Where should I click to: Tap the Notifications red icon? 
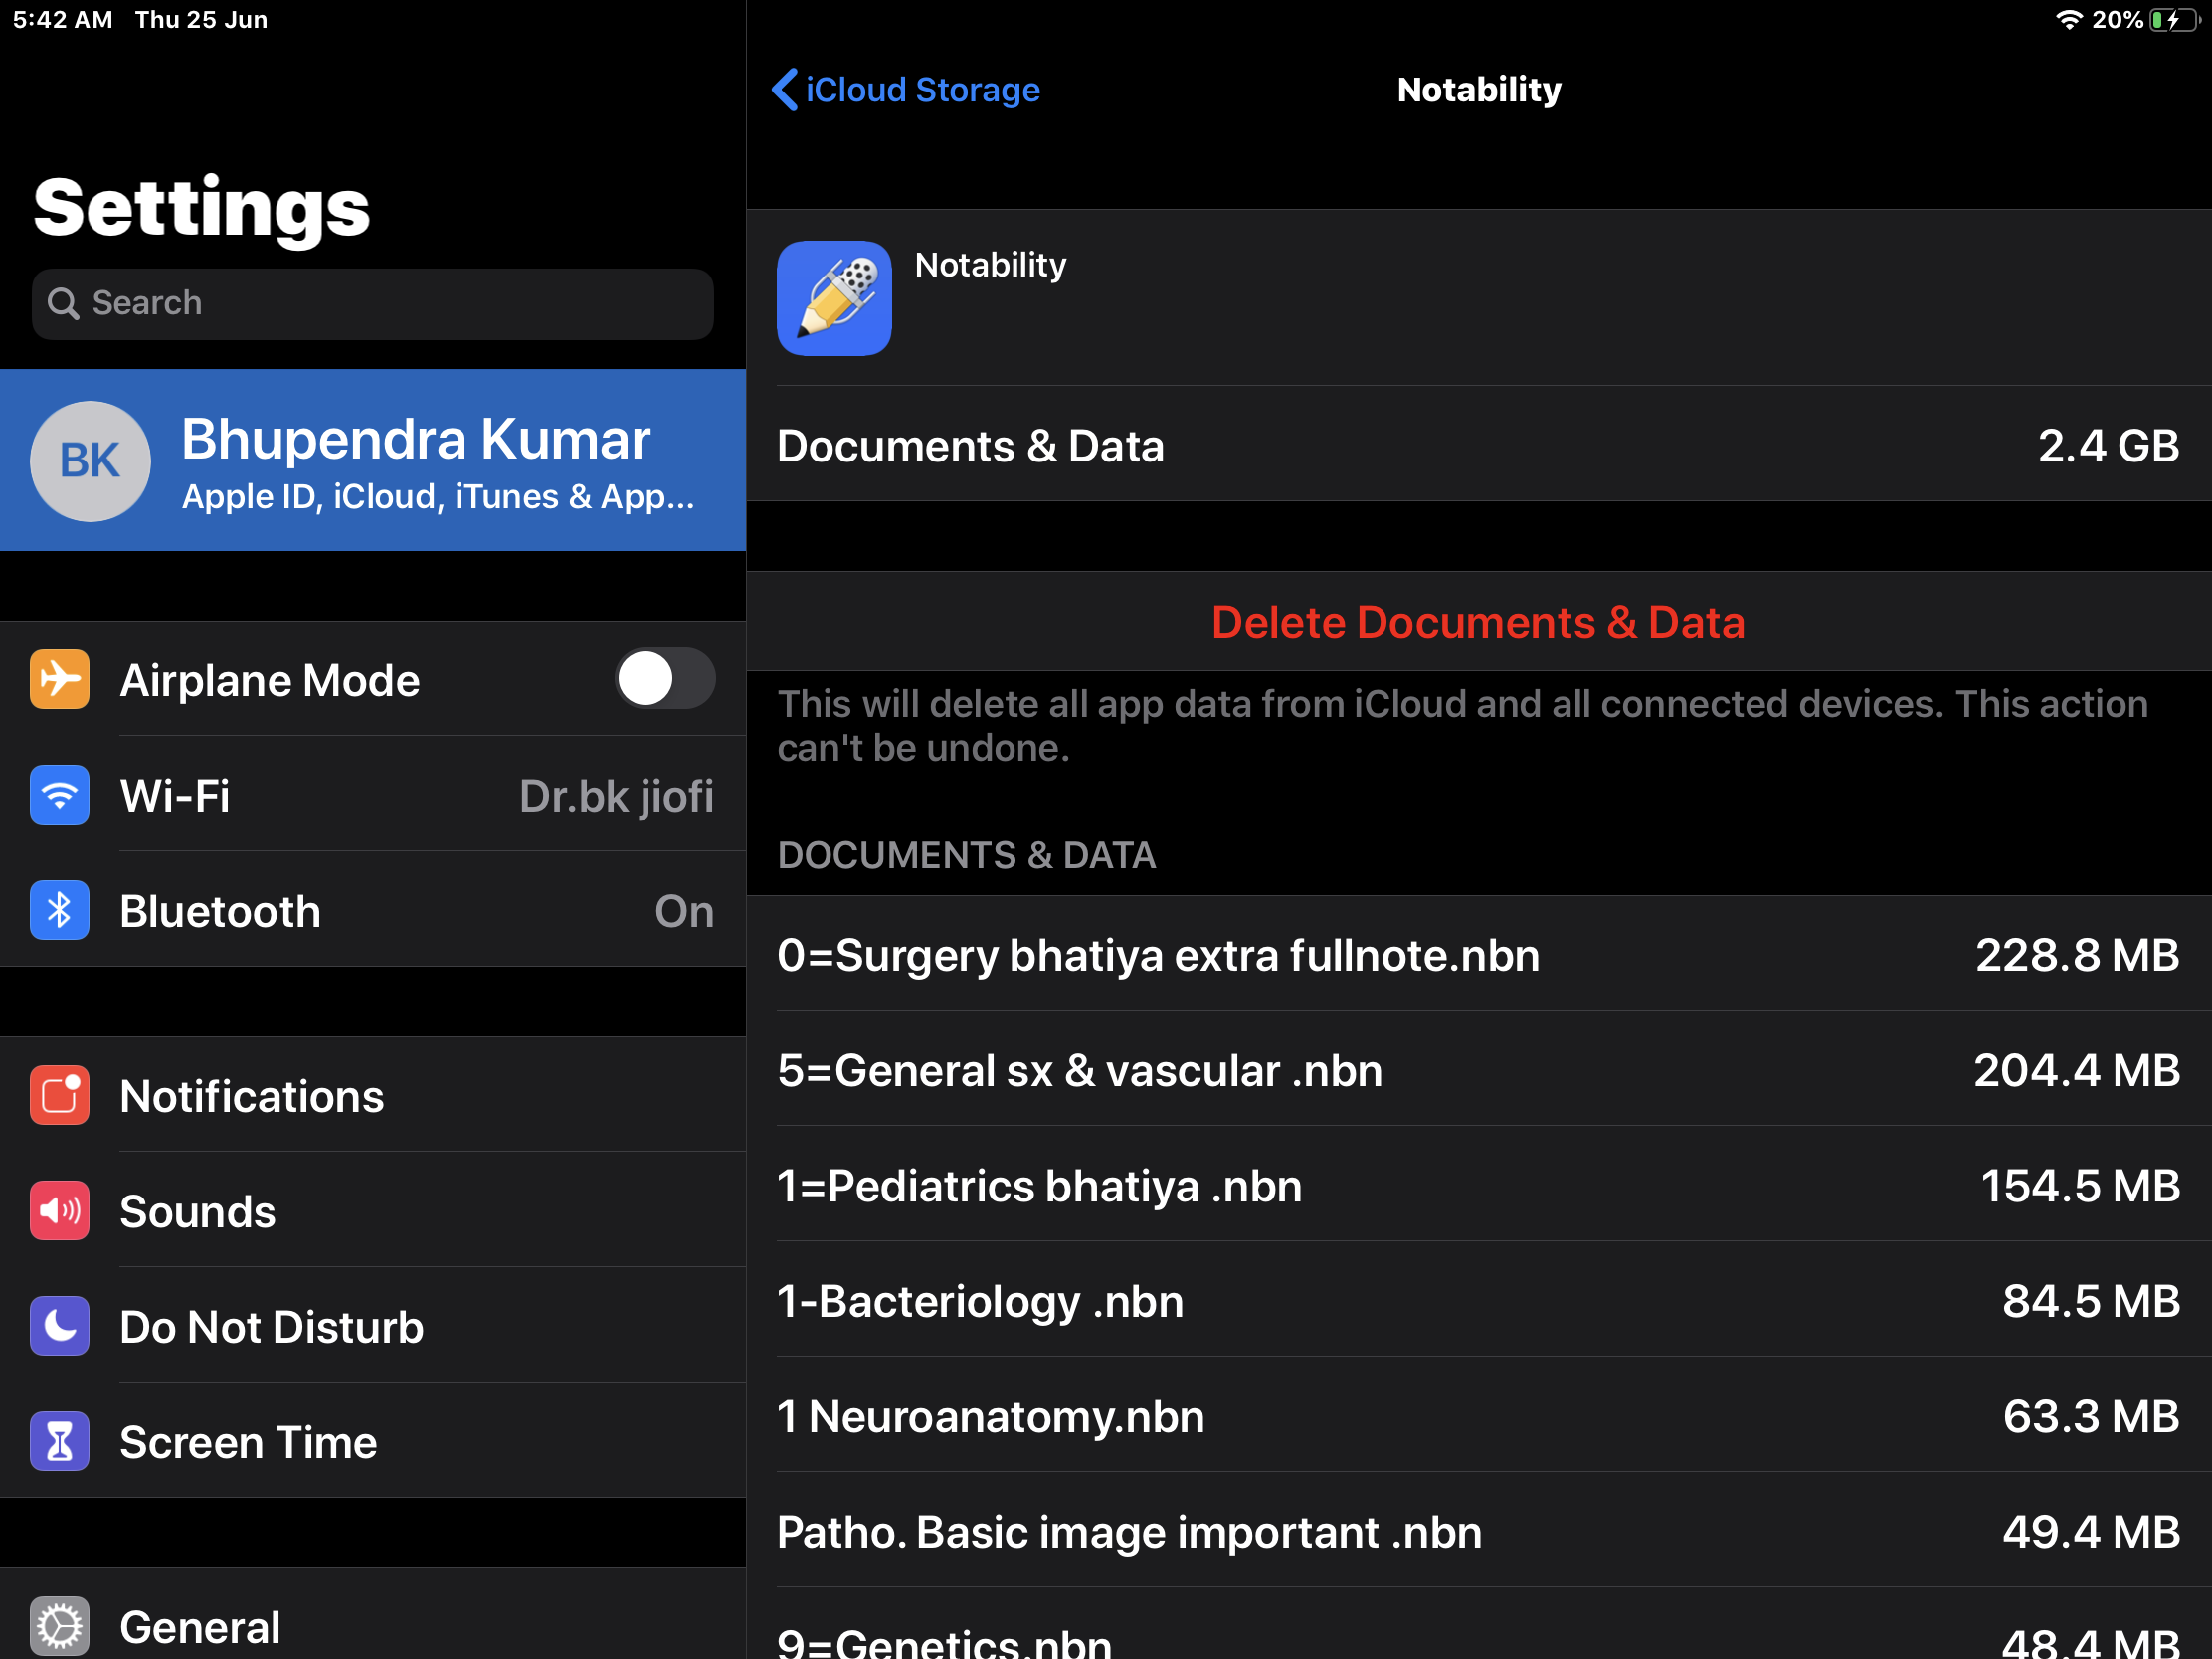pyautogui.click(x=59, y=1096)
